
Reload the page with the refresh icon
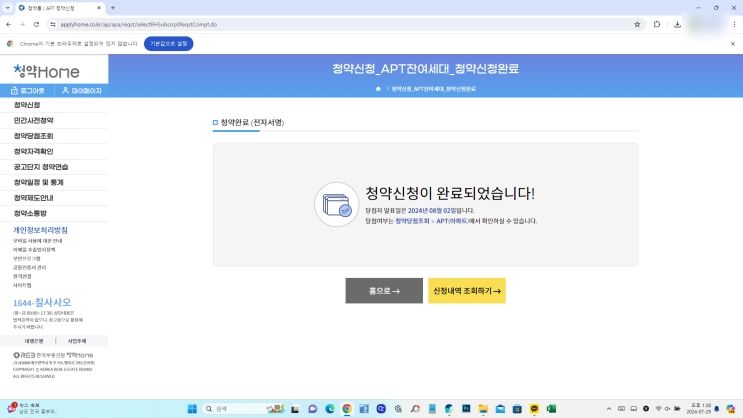tap(36, 25)
